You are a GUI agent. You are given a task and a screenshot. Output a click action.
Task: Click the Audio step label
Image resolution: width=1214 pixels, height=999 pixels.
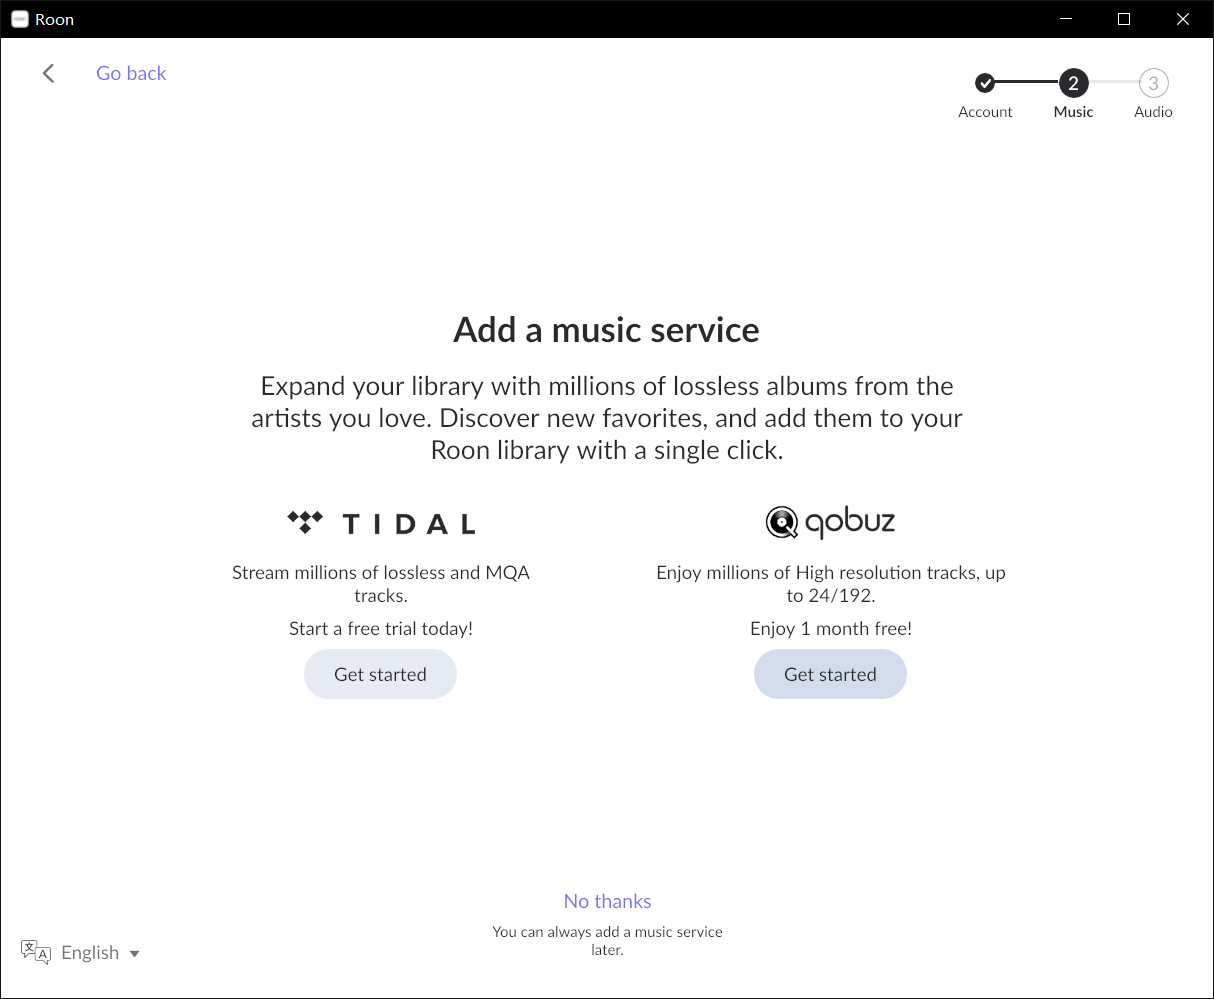click(1153, 112)
